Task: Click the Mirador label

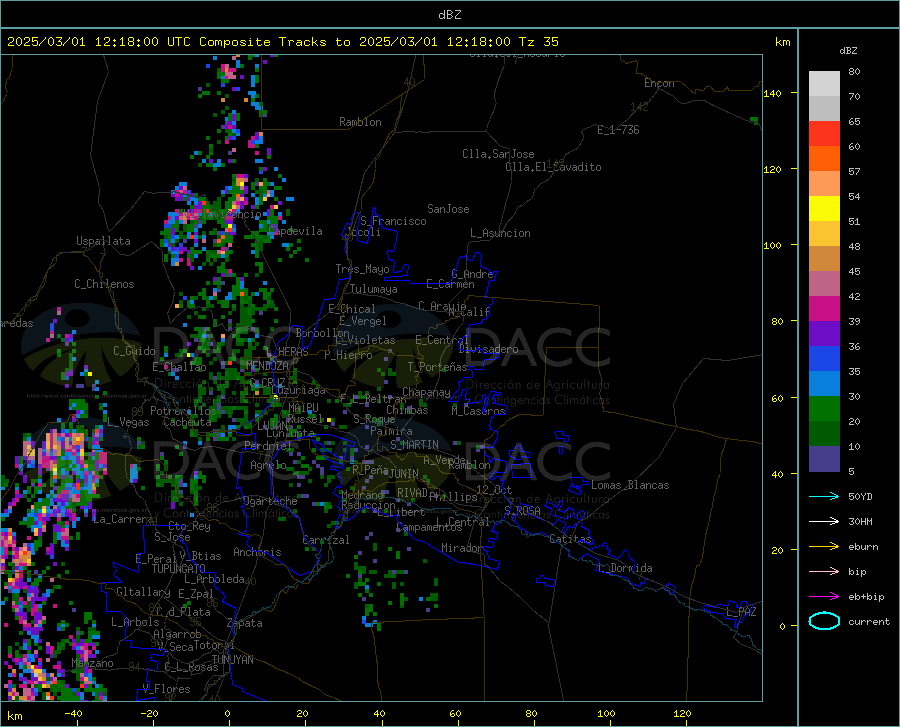Action: 462,548
